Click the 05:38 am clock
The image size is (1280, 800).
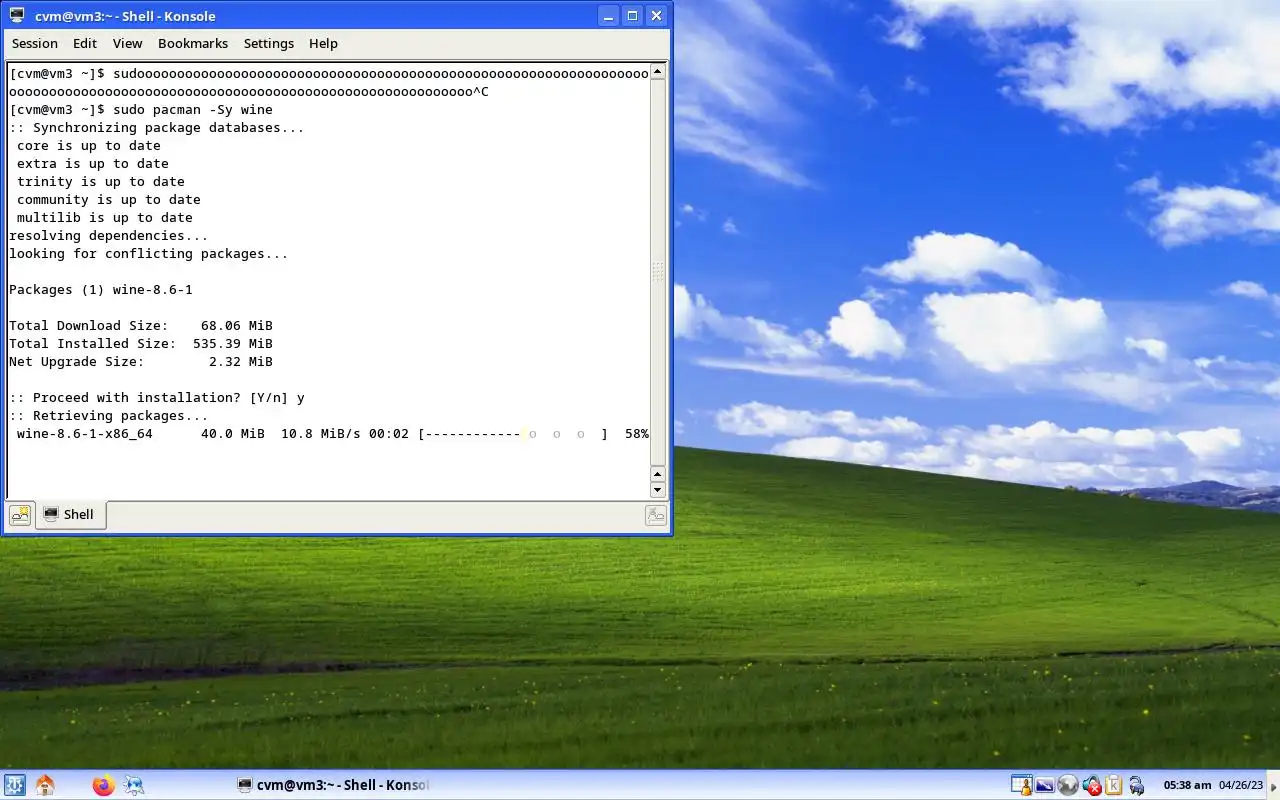[x=1187, y=785]
